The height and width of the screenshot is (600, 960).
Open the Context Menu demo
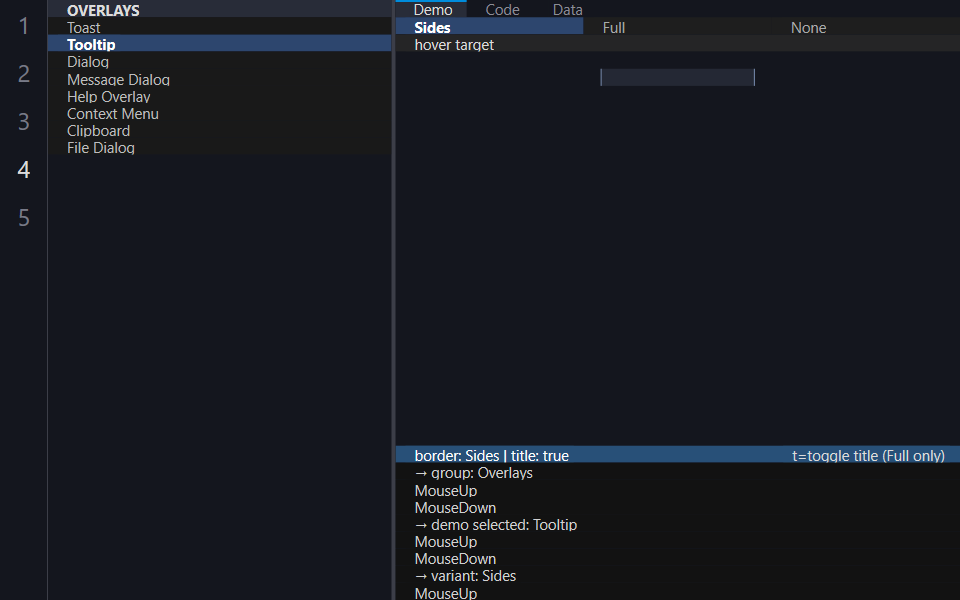click(x=219, y=113)
